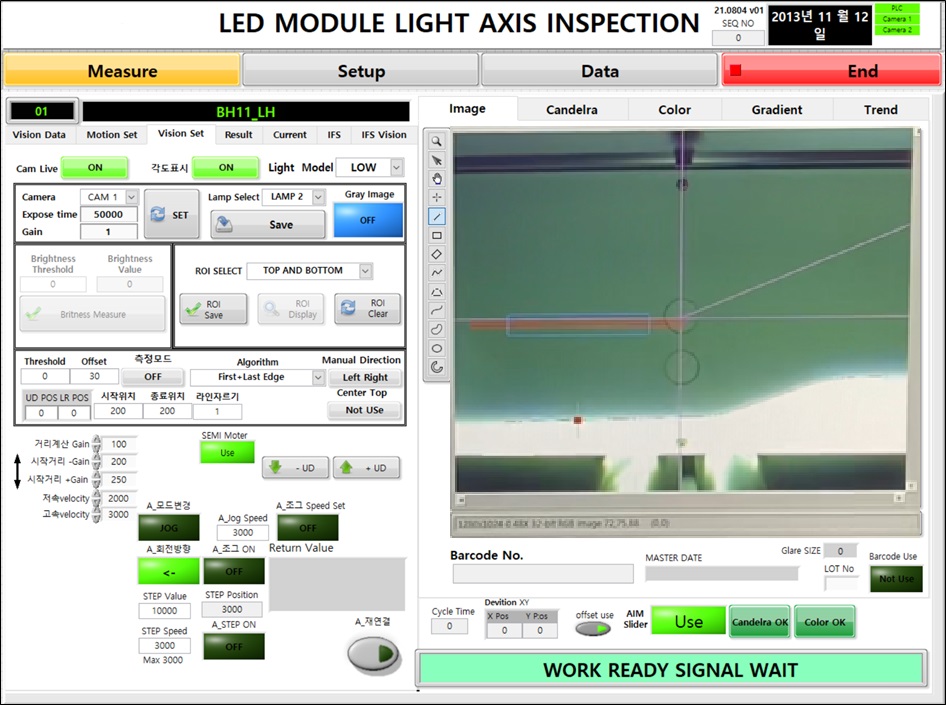Toggle the offset use switch

tap(593, 629)
